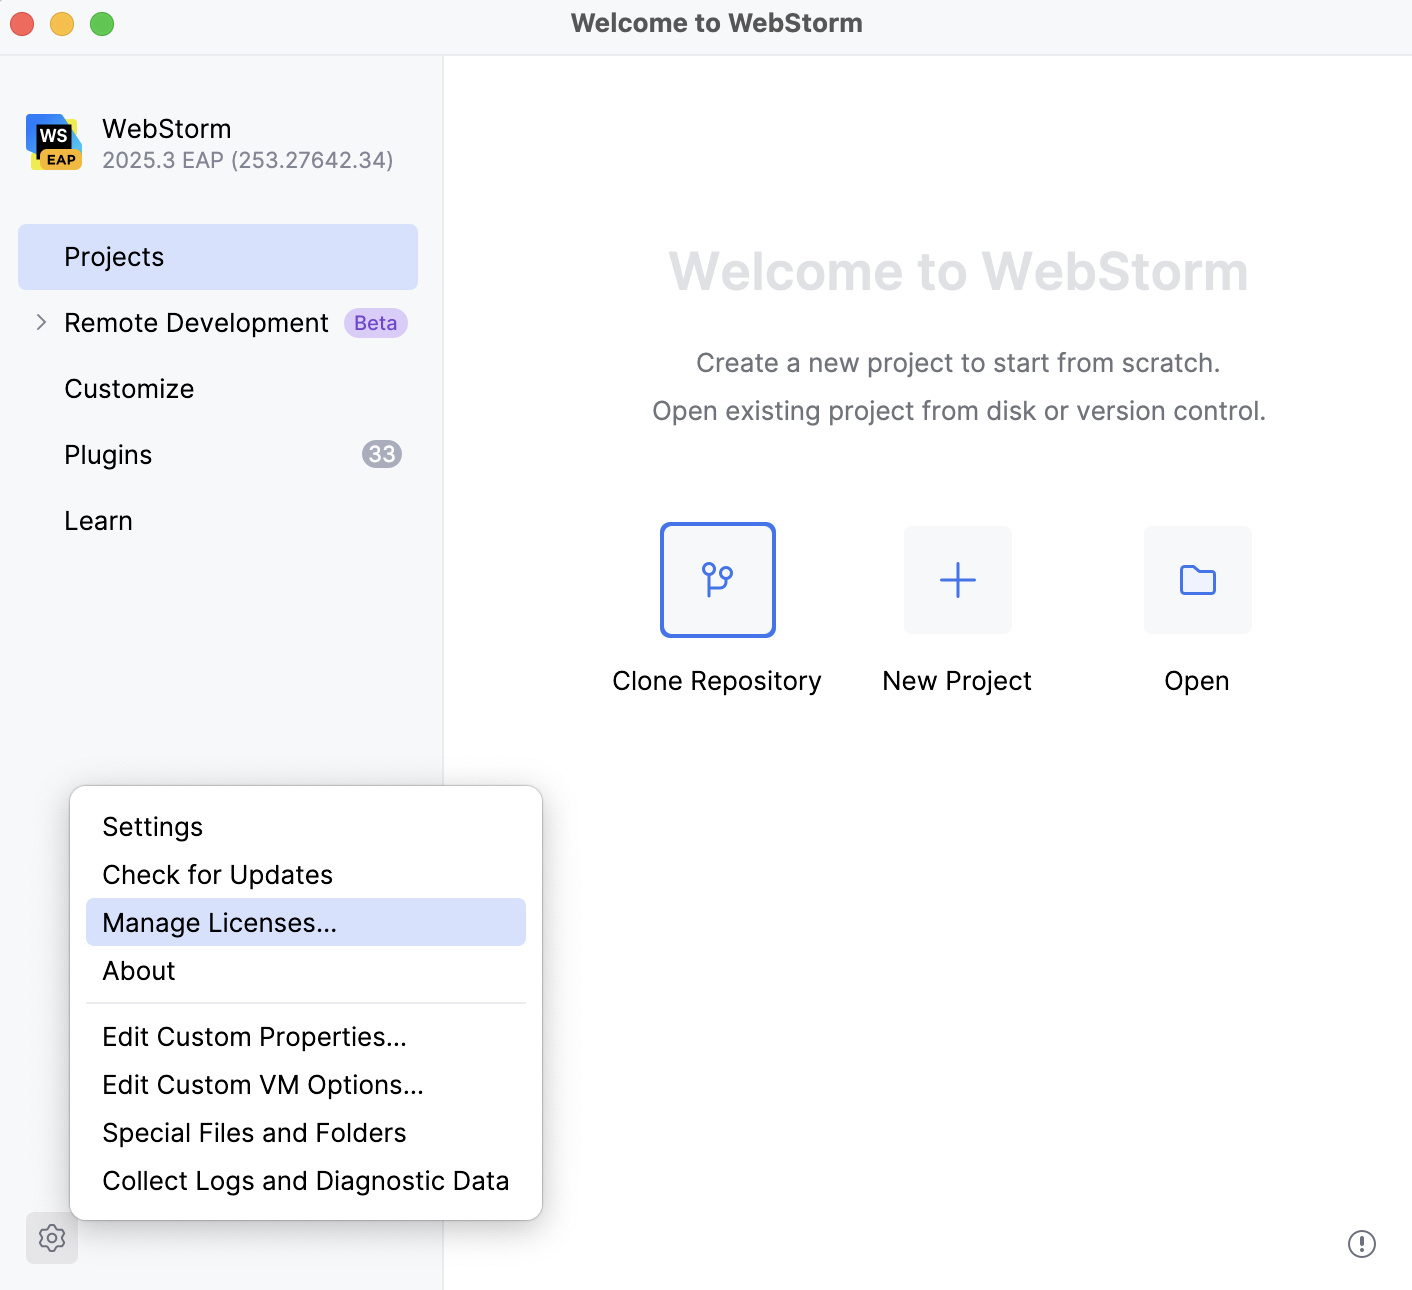Viewport: 1412px width, 1290px height.
Task: Switch to the Projects section
Action: coord(113,256)
